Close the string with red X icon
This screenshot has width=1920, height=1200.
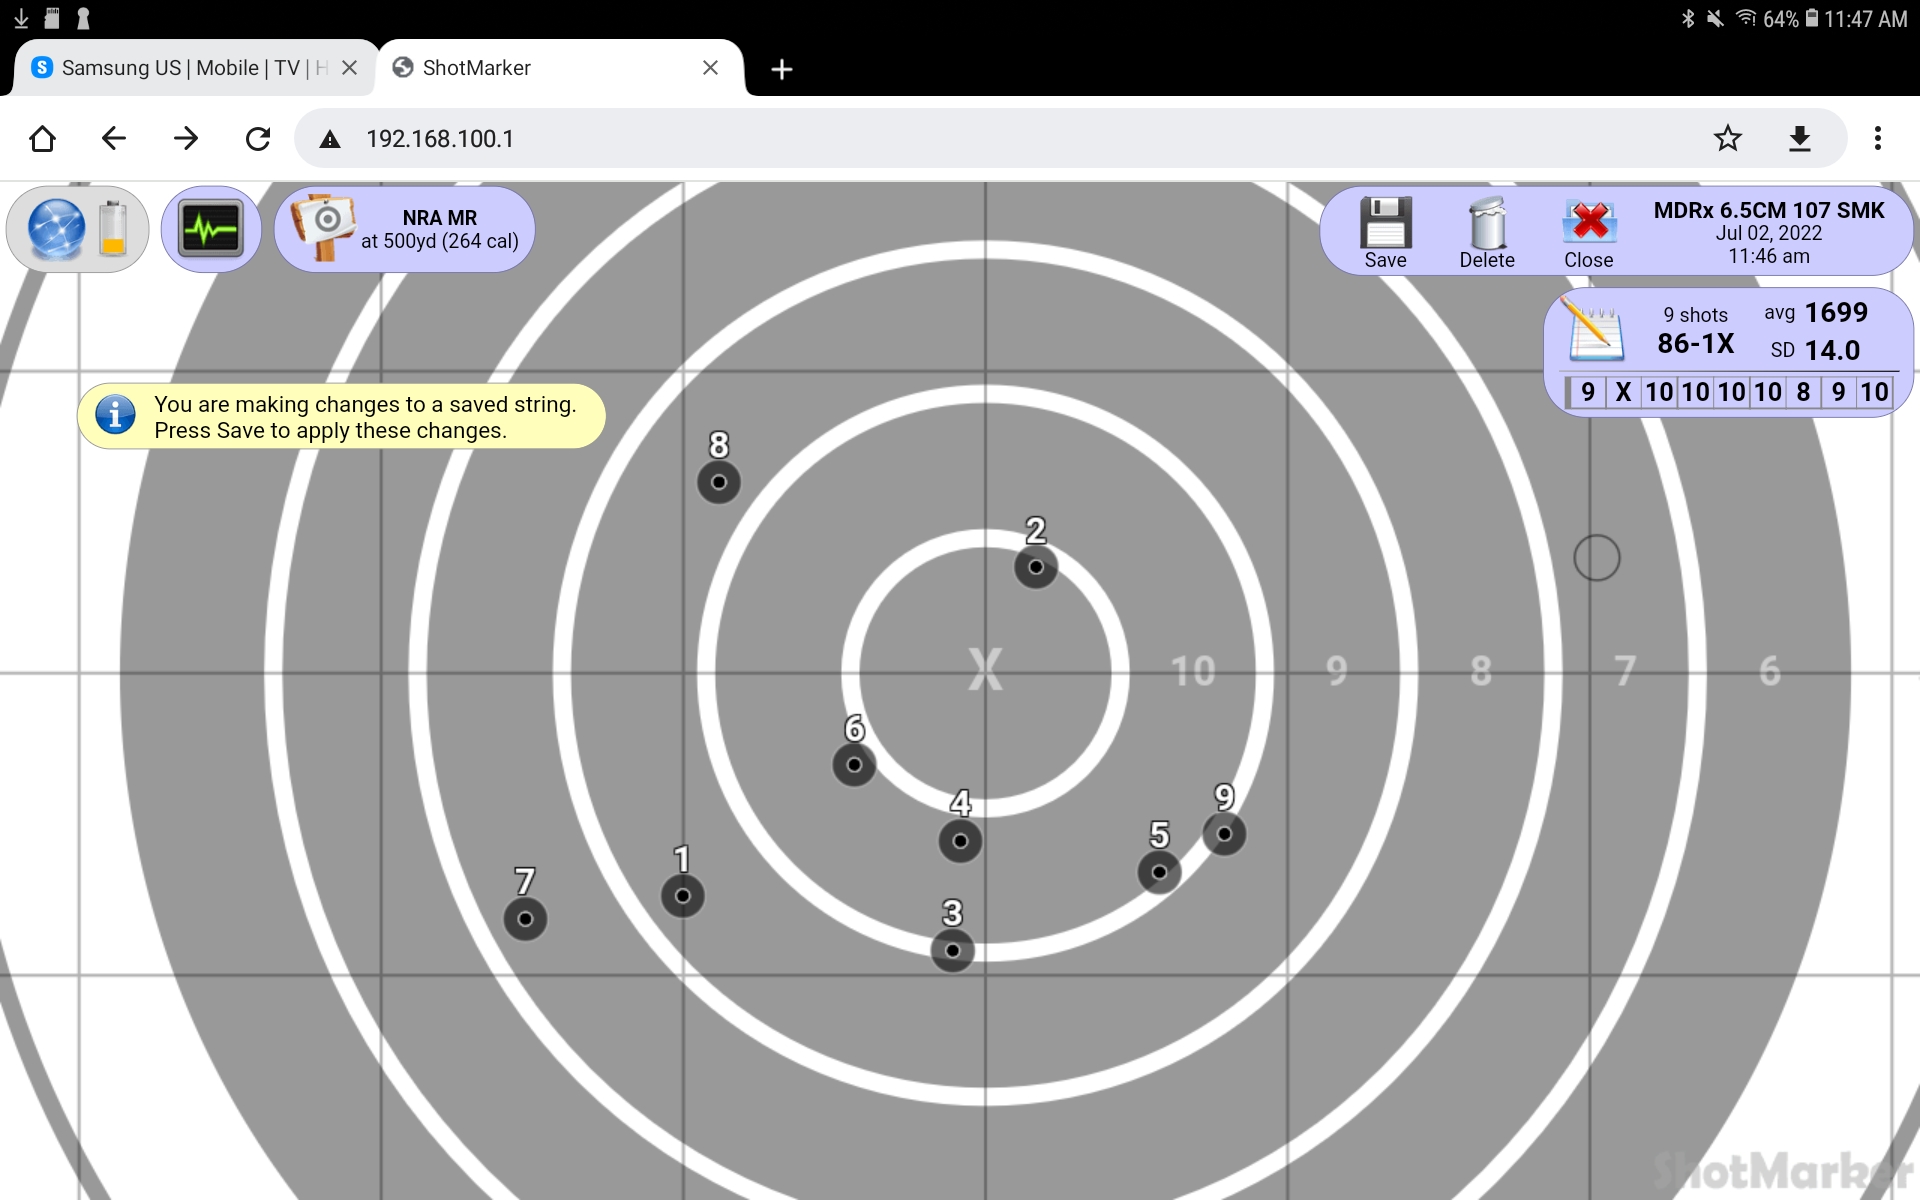[1589, 223]
